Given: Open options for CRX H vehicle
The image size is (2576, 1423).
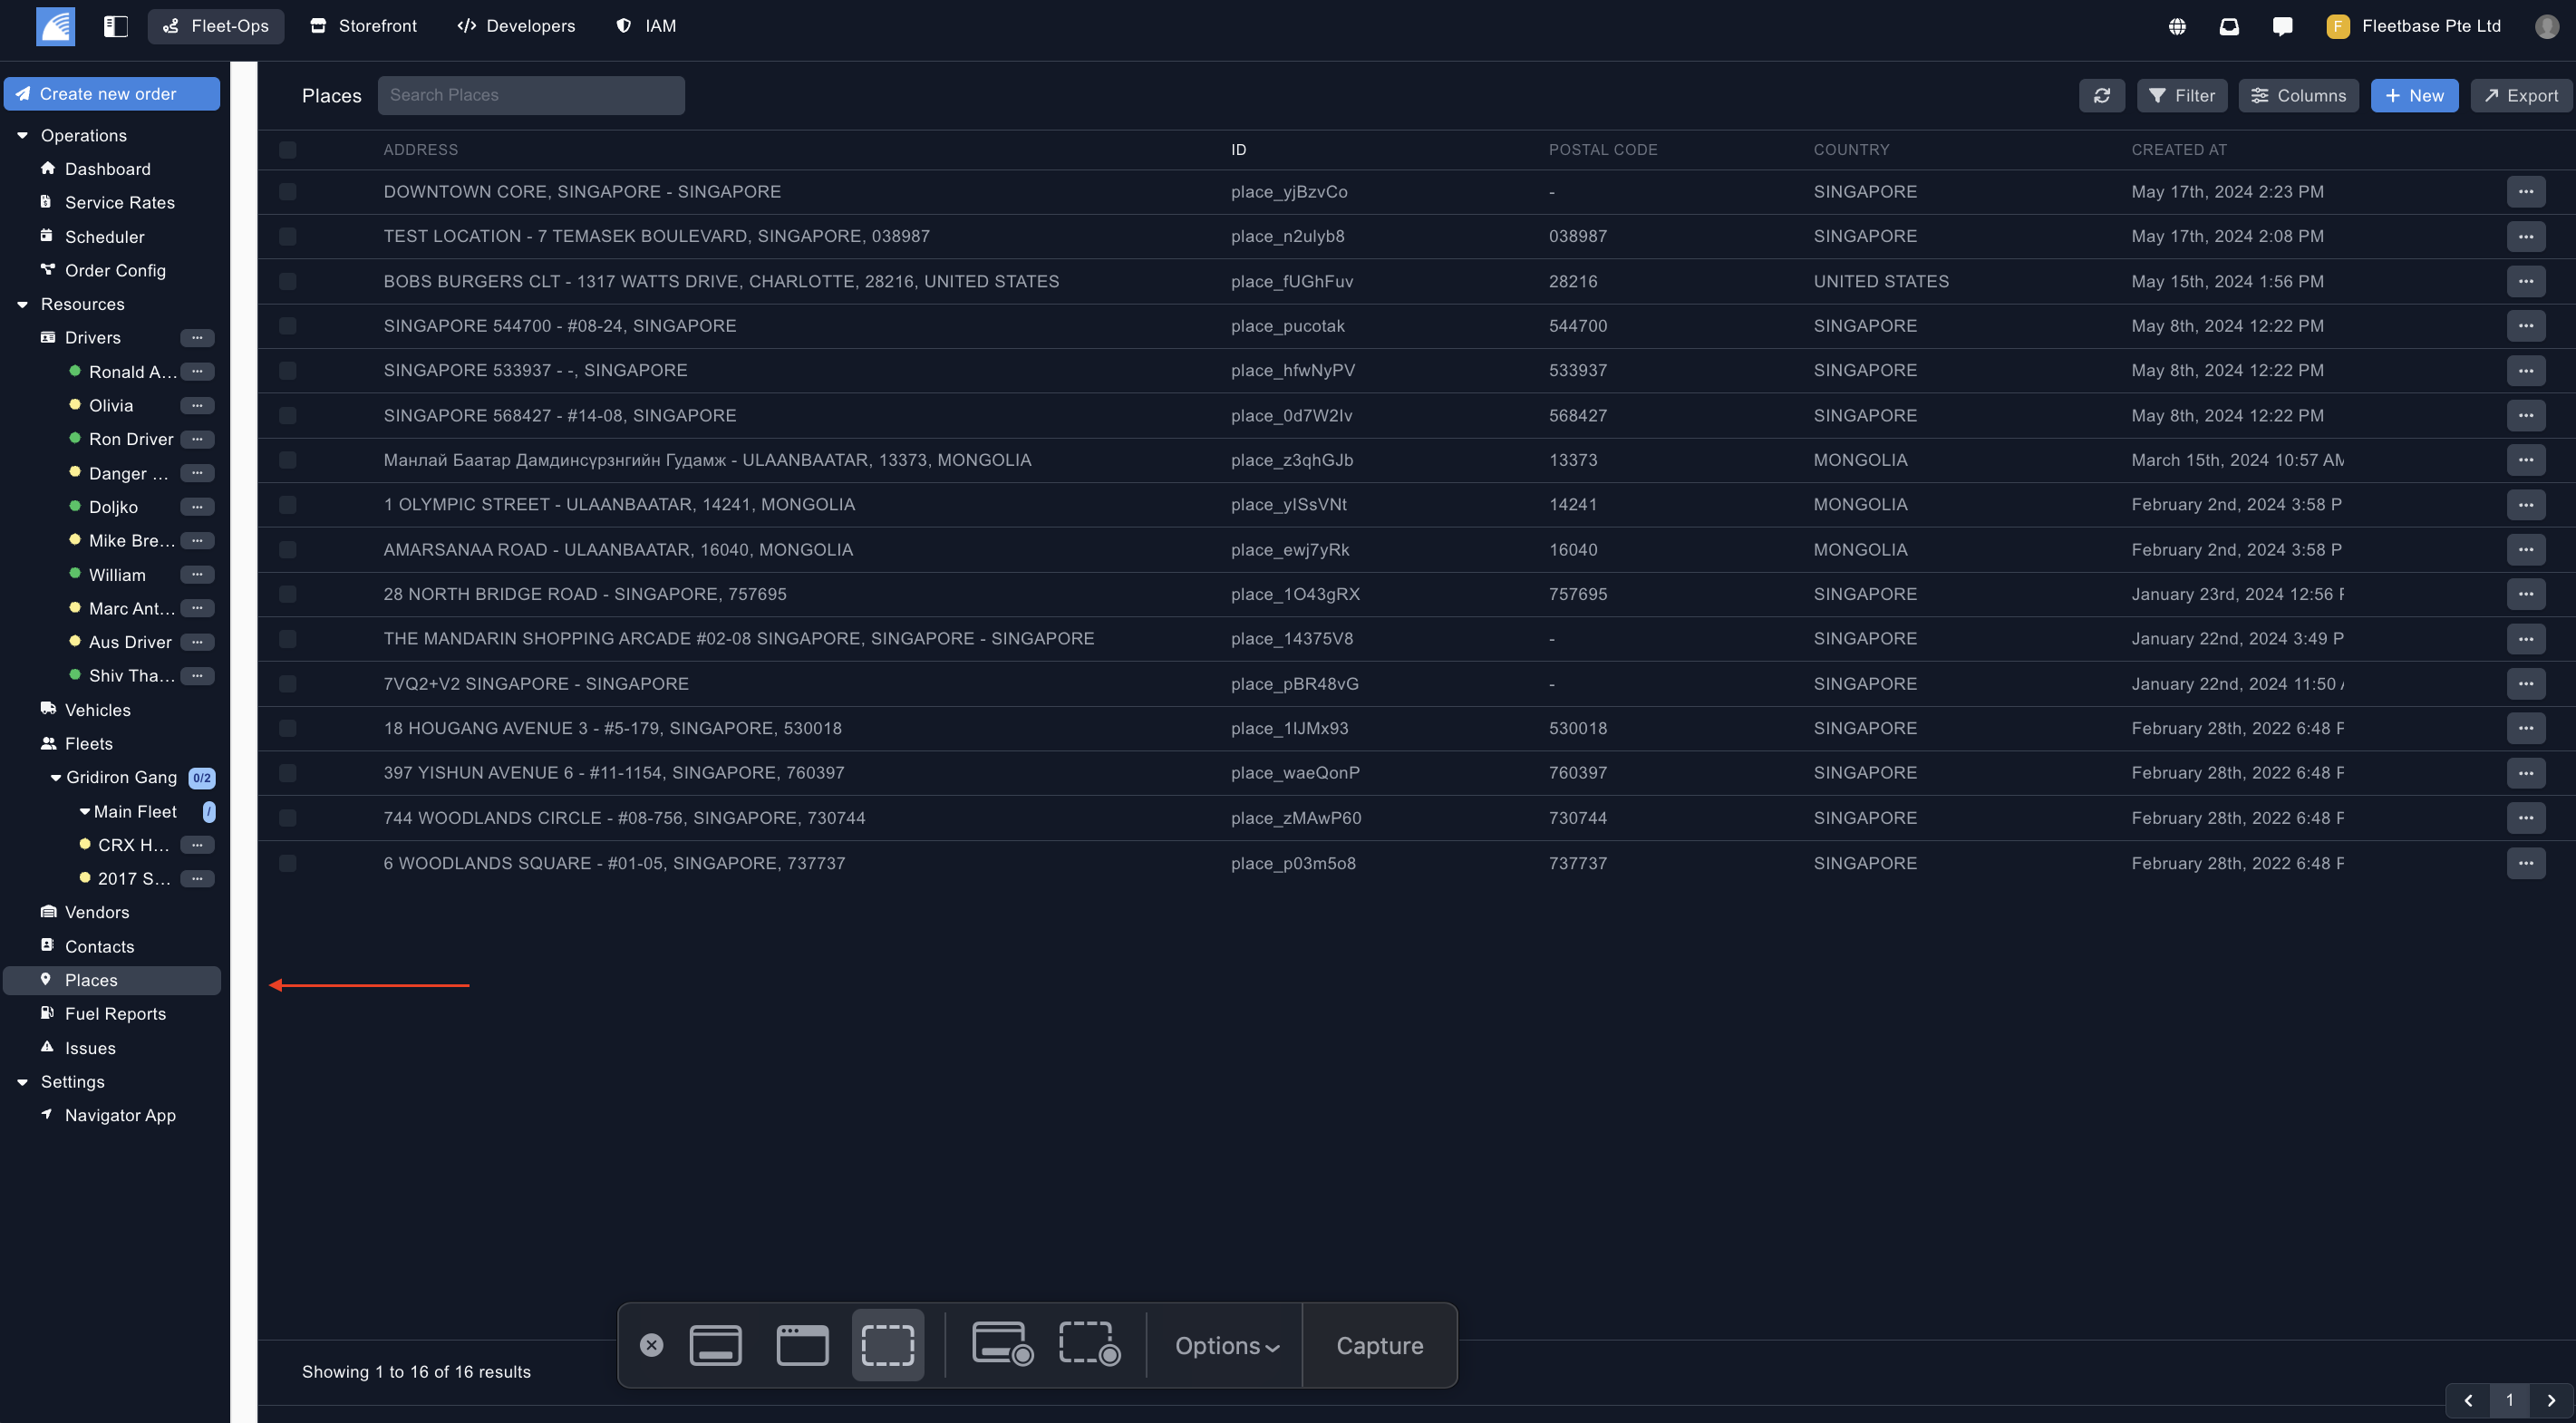Looking at the screenshot, I should pos(197,845).
